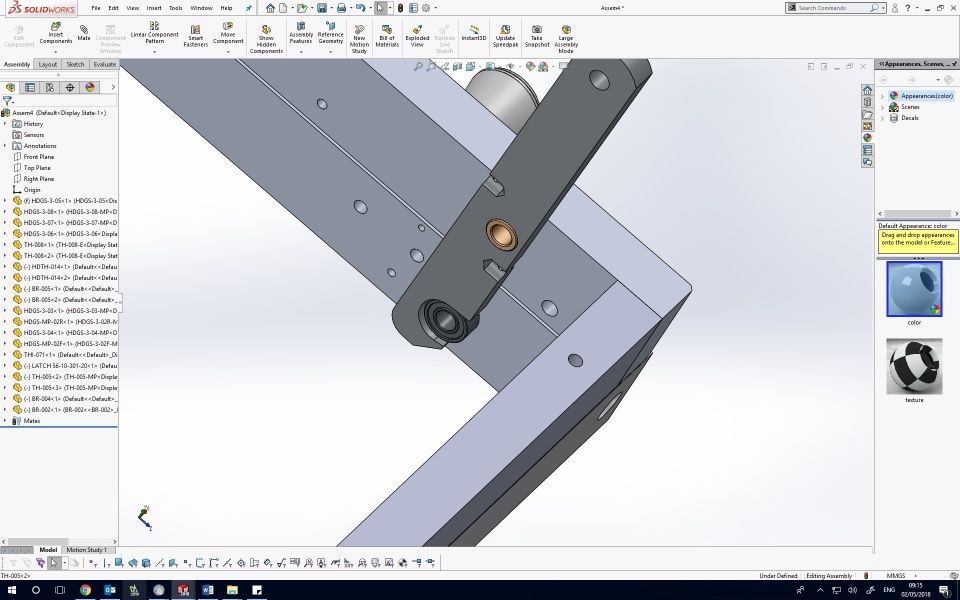Image resolution: width=960 pixels, height=600 pixels.
Task: Select Move Component tool
Action: pyautogui.click(x=228, y=34)
